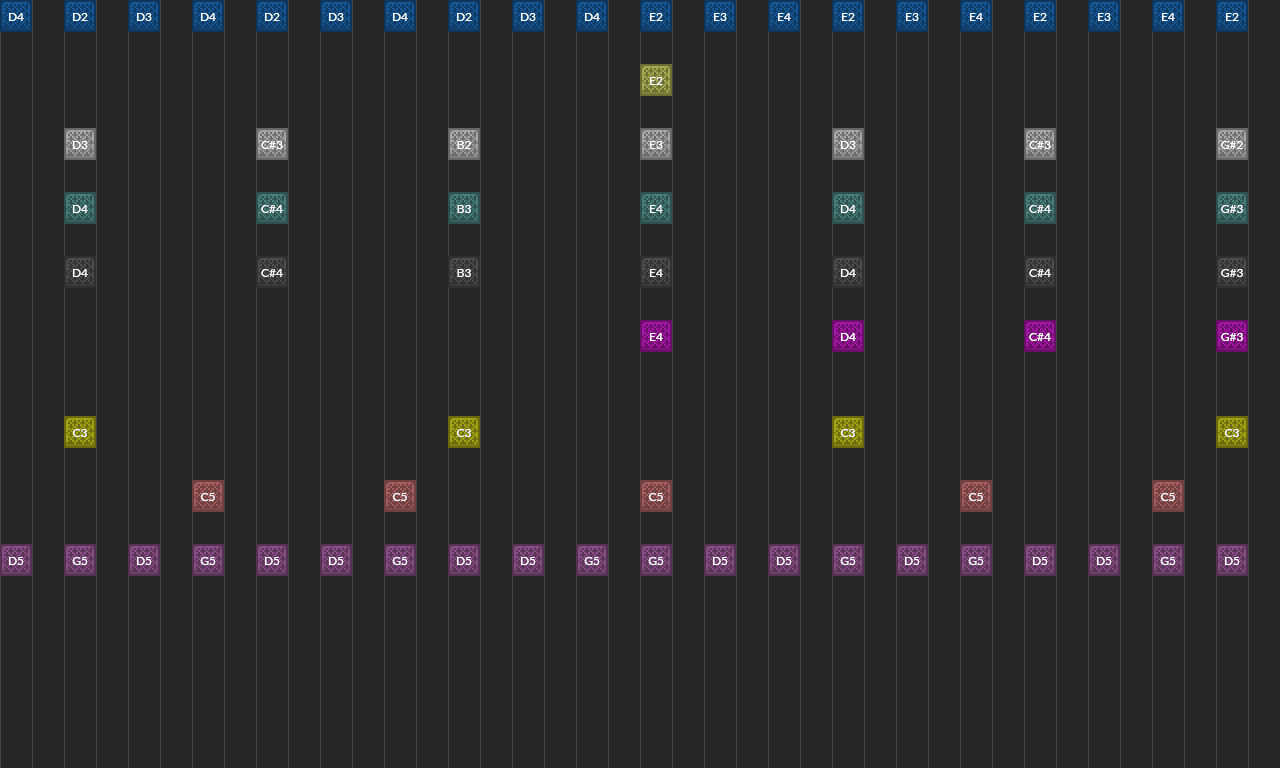Click the gray B2 note
1280x768 pixels.
click(x=464, y=144)
